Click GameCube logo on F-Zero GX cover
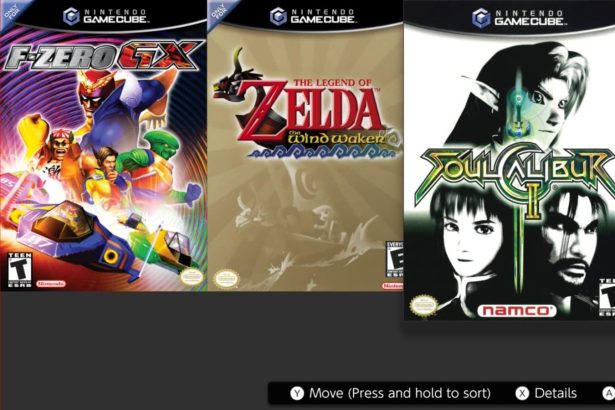This screenshot has width=615, height=410. point(105,16)
